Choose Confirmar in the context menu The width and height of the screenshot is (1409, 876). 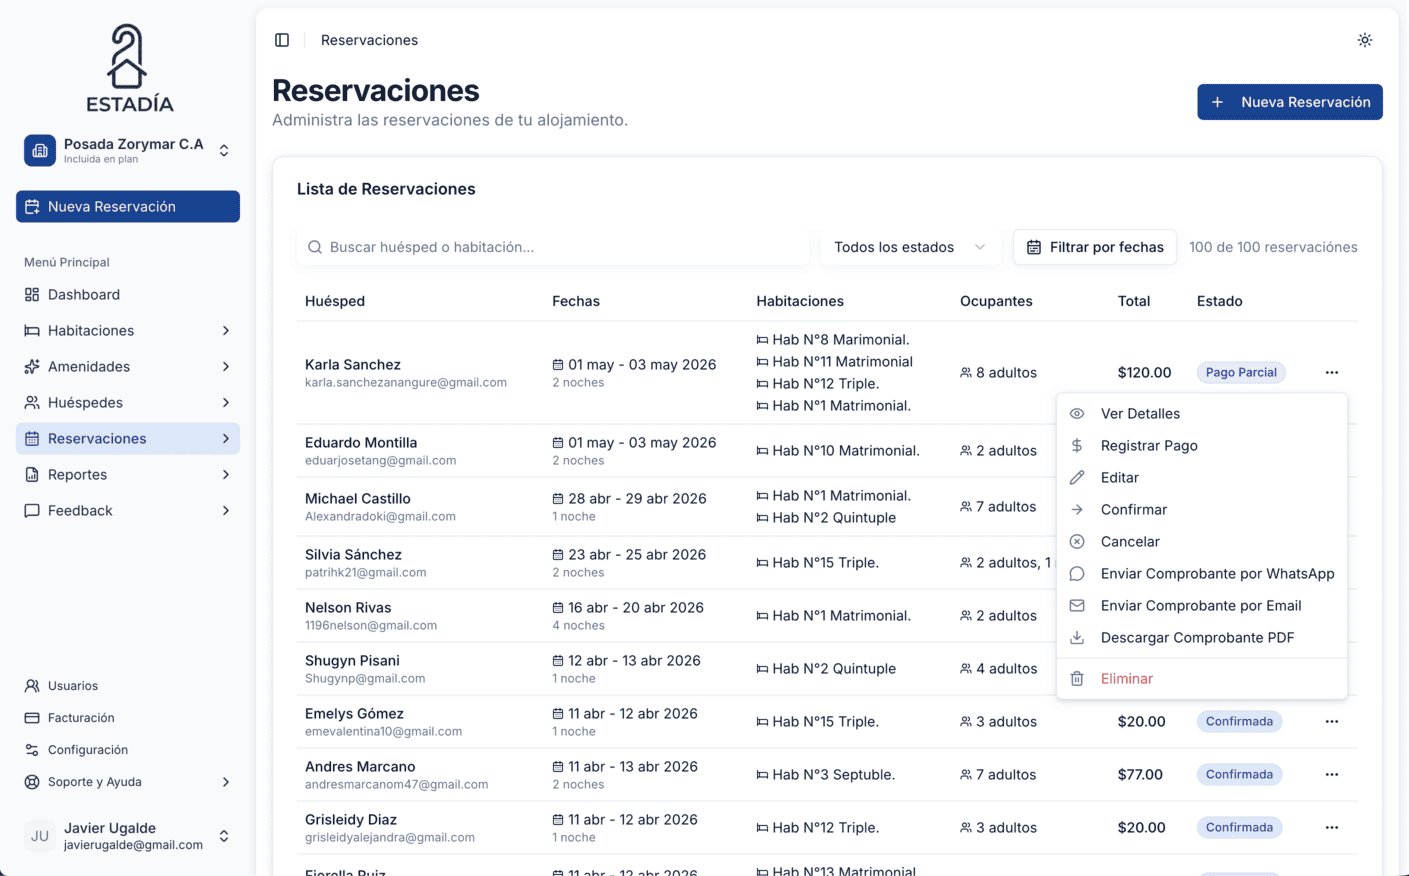click(1201, 510)
